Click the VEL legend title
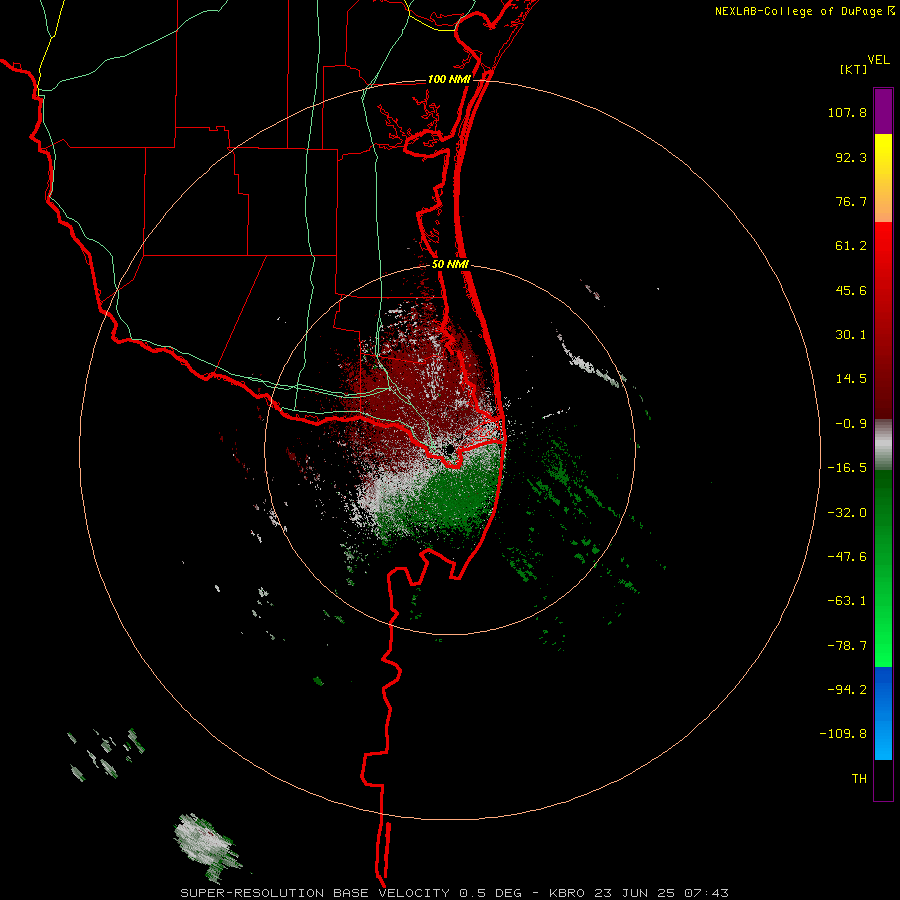The width and height of the screenshot is (900, 900). click(878, 60)
